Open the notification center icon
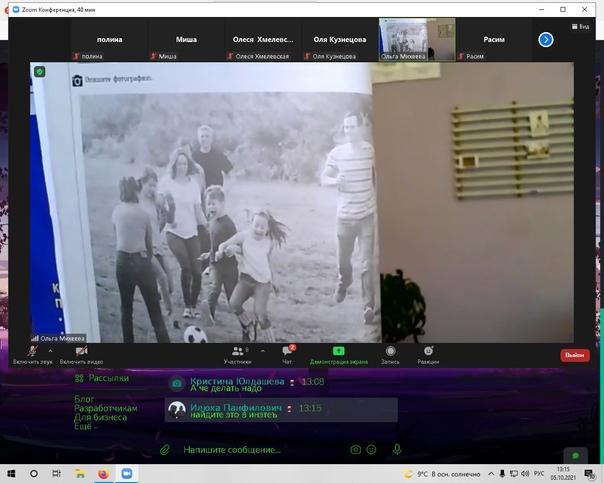The image size is (604, 483). pyautogui.click(x=589, y=474)
